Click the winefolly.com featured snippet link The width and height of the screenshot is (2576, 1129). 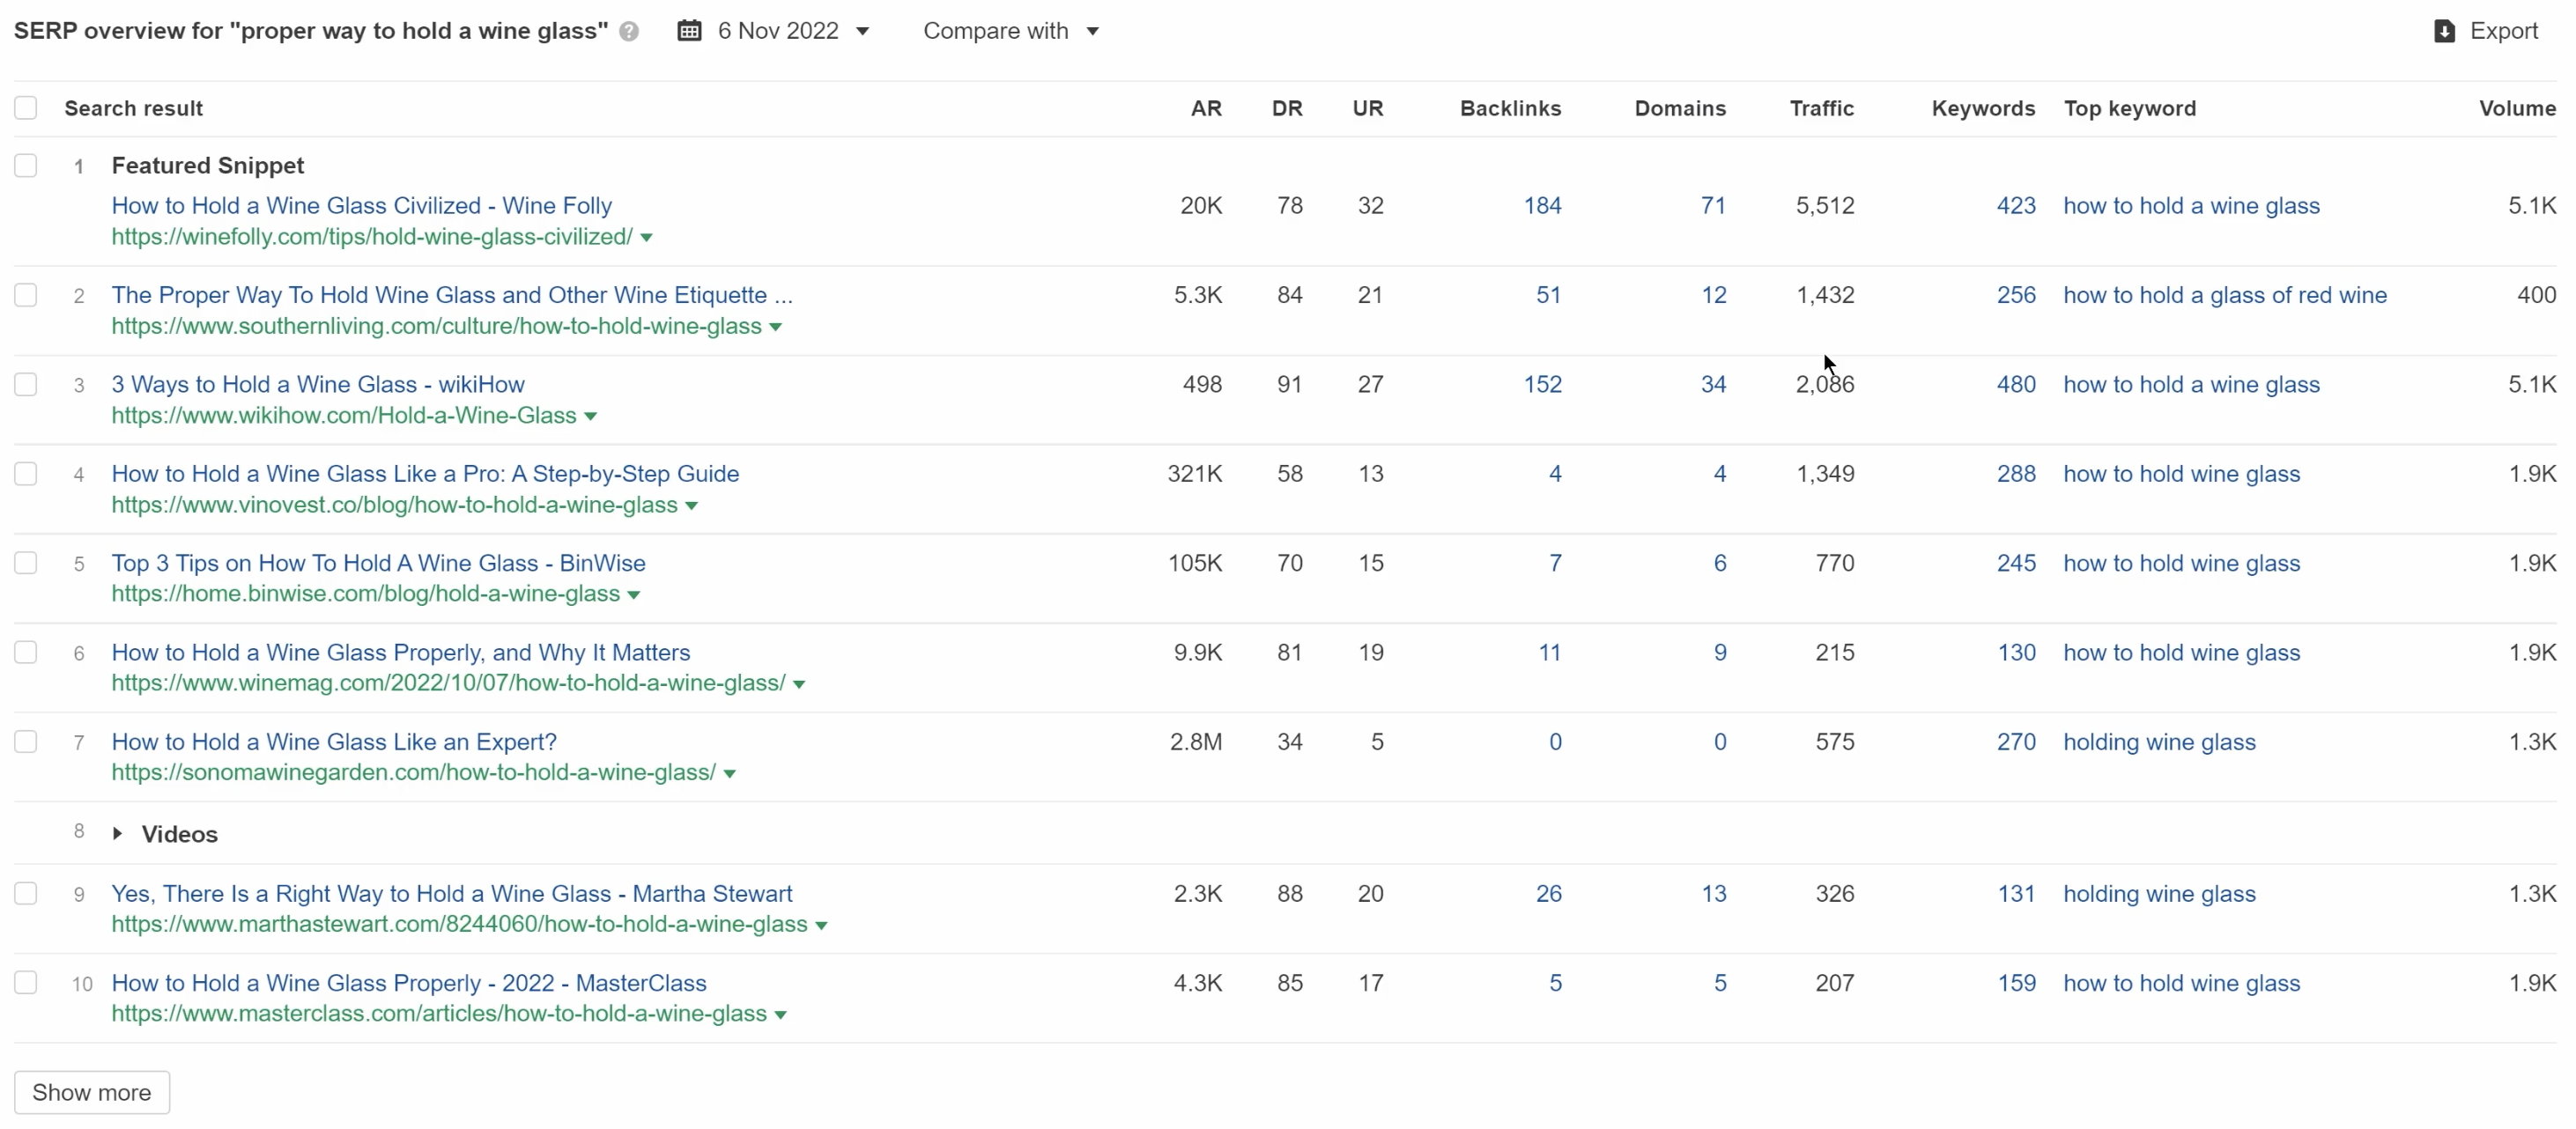[361, 205]
